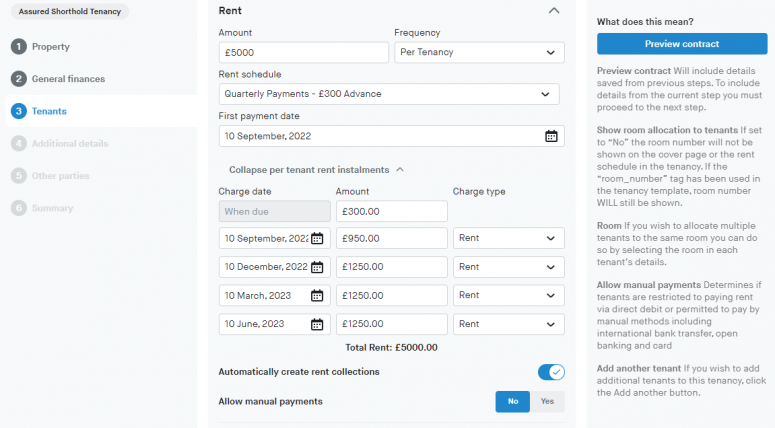The image size is (775, 428).
Task: Click the £300.00 advance amount field
Action: click(x=391, y=211)
